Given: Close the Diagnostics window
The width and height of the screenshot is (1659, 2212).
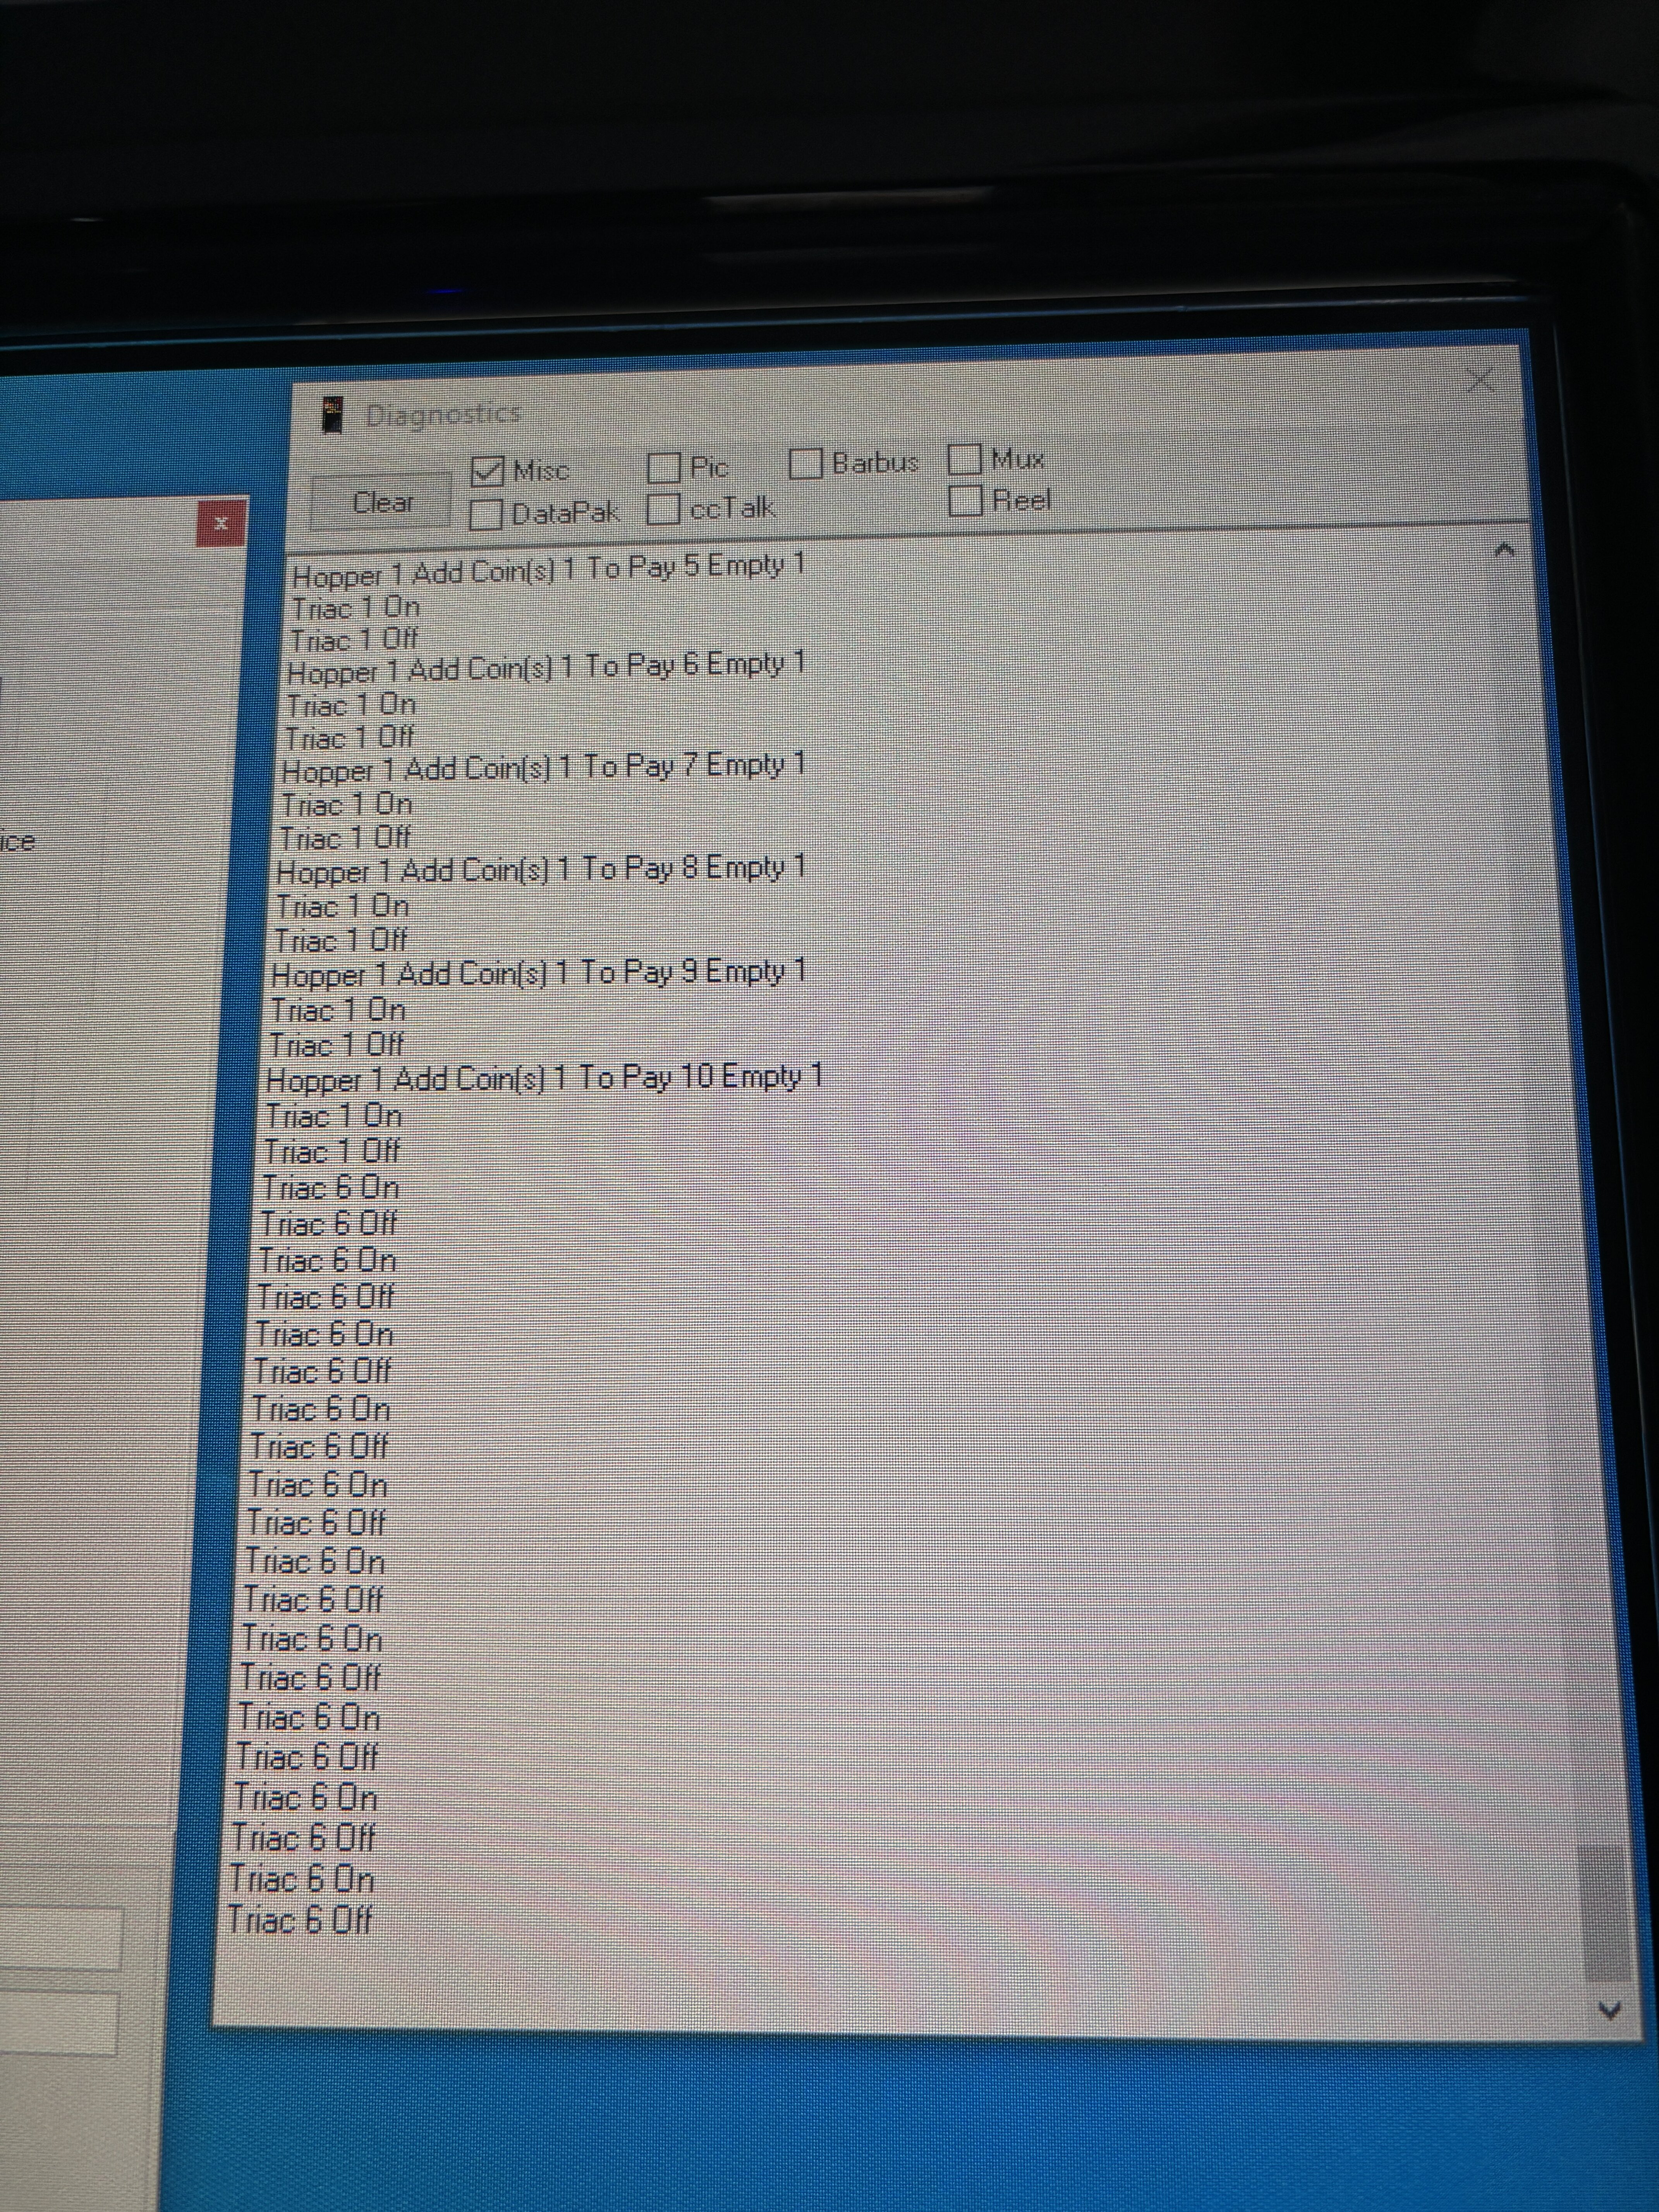Looking at the screenshot, I should (x=1480, y=380).
